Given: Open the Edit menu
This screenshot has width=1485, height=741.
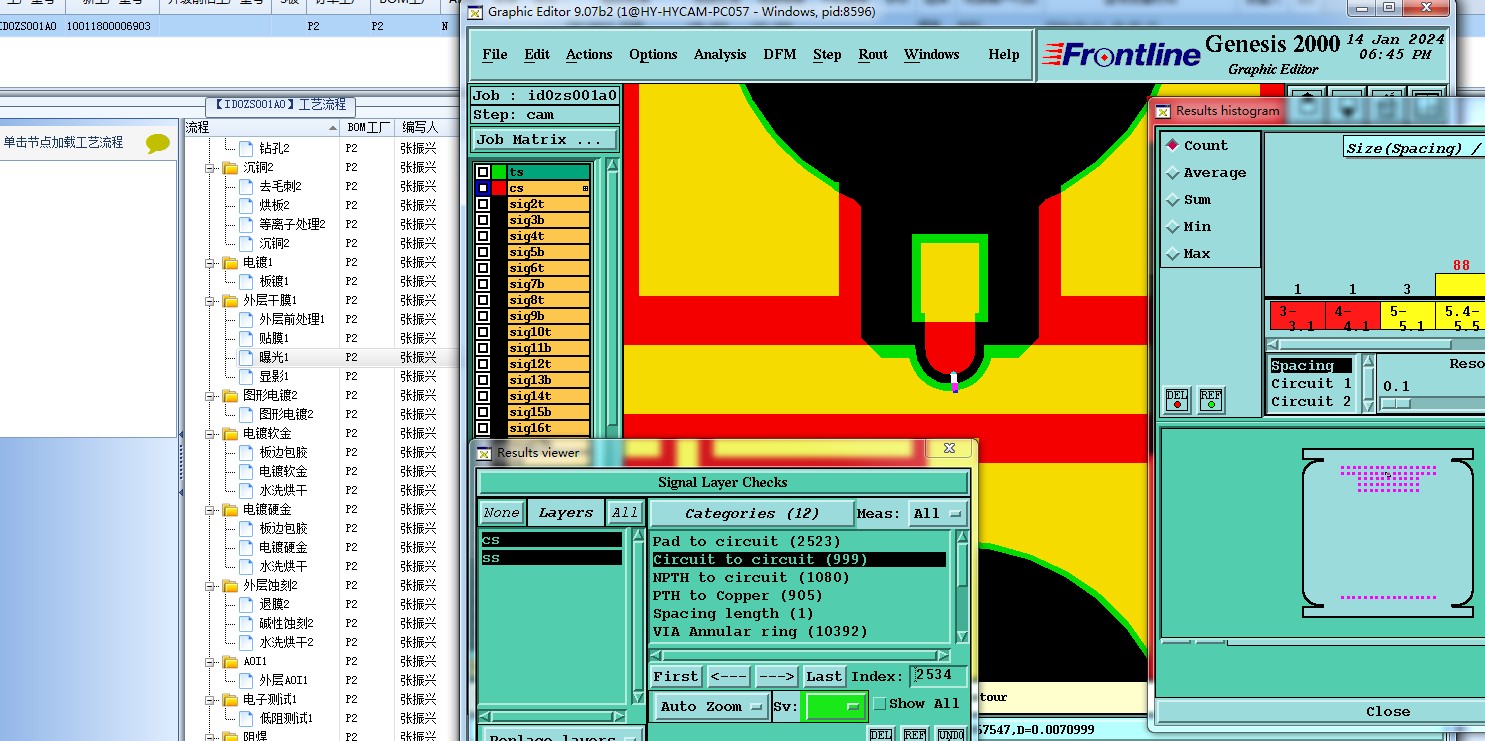Looking at the screenshot, I should [537, 55].
